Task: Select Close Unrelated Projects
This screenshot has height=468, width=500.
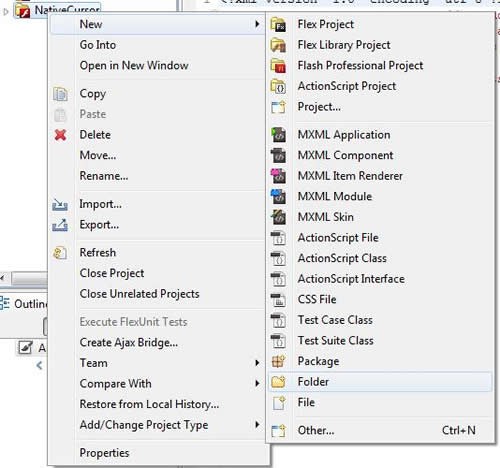Action: coord(139,294)
